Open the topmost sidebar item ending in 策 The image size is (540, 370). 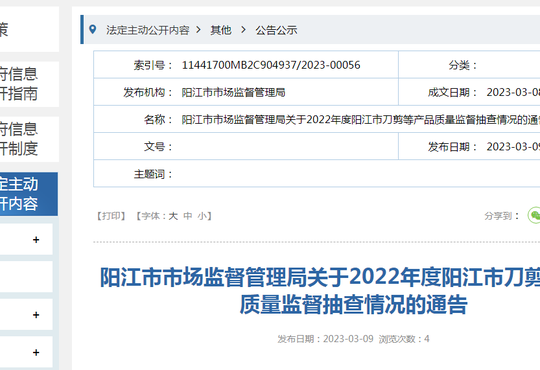29,29
